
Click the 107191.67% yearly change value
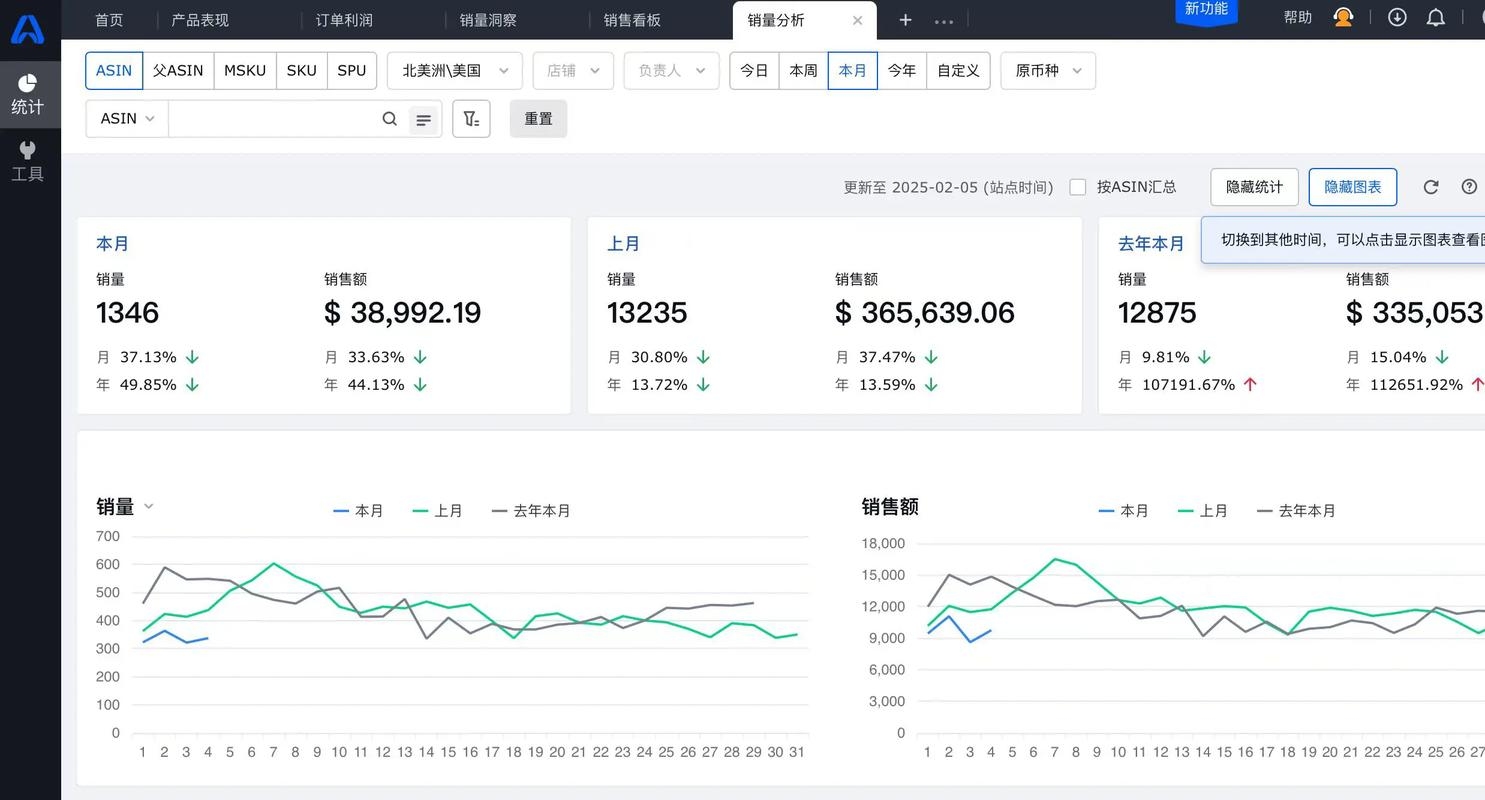coord(1188,385)
